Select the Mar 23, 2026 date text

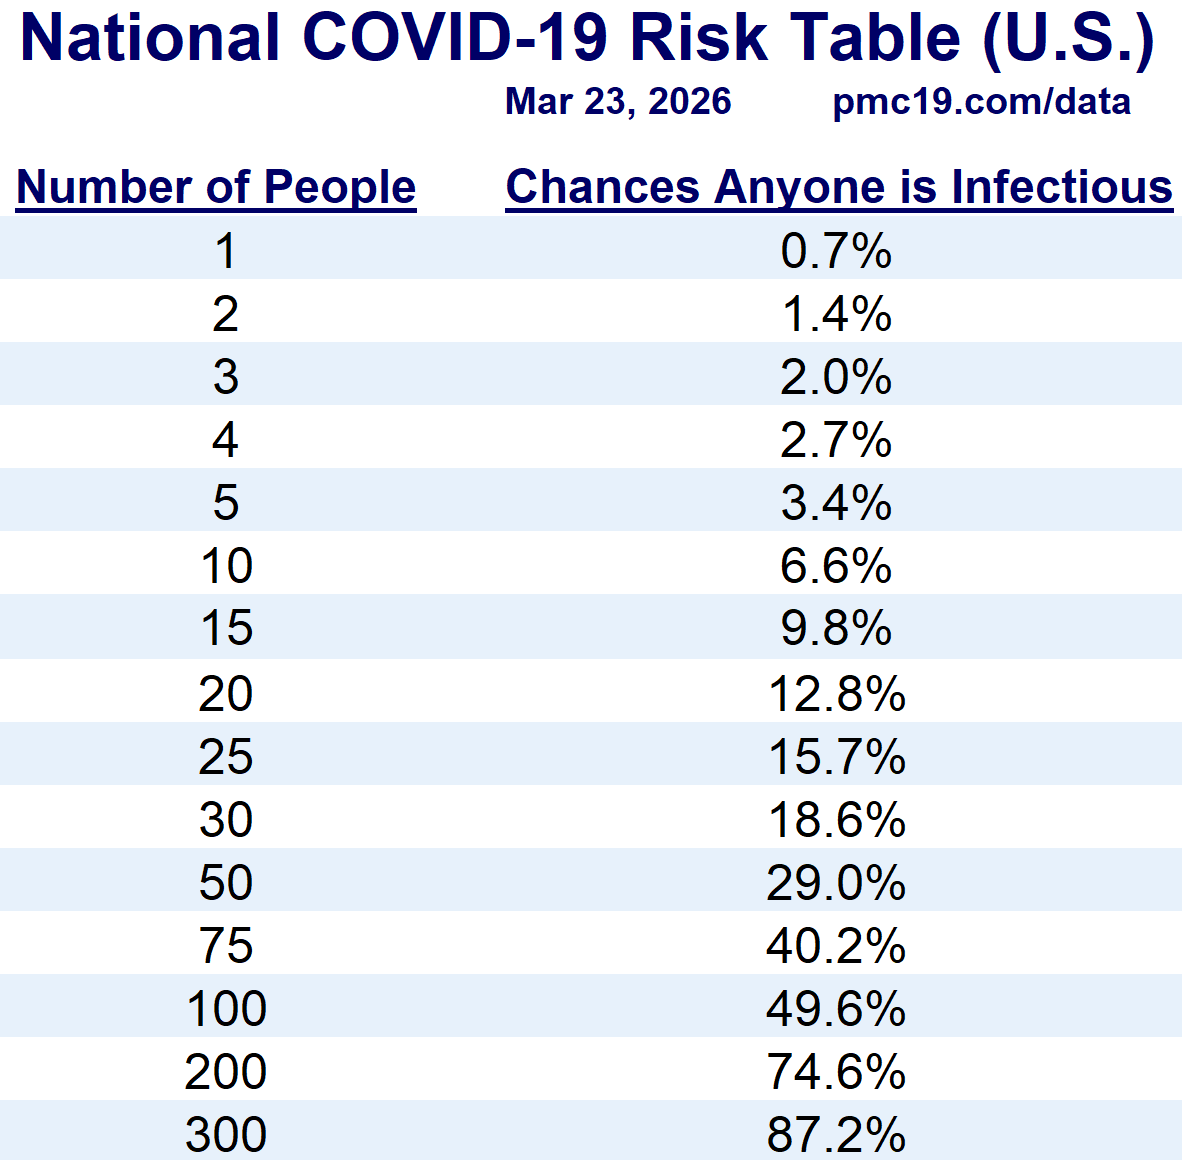click(618, 102)
